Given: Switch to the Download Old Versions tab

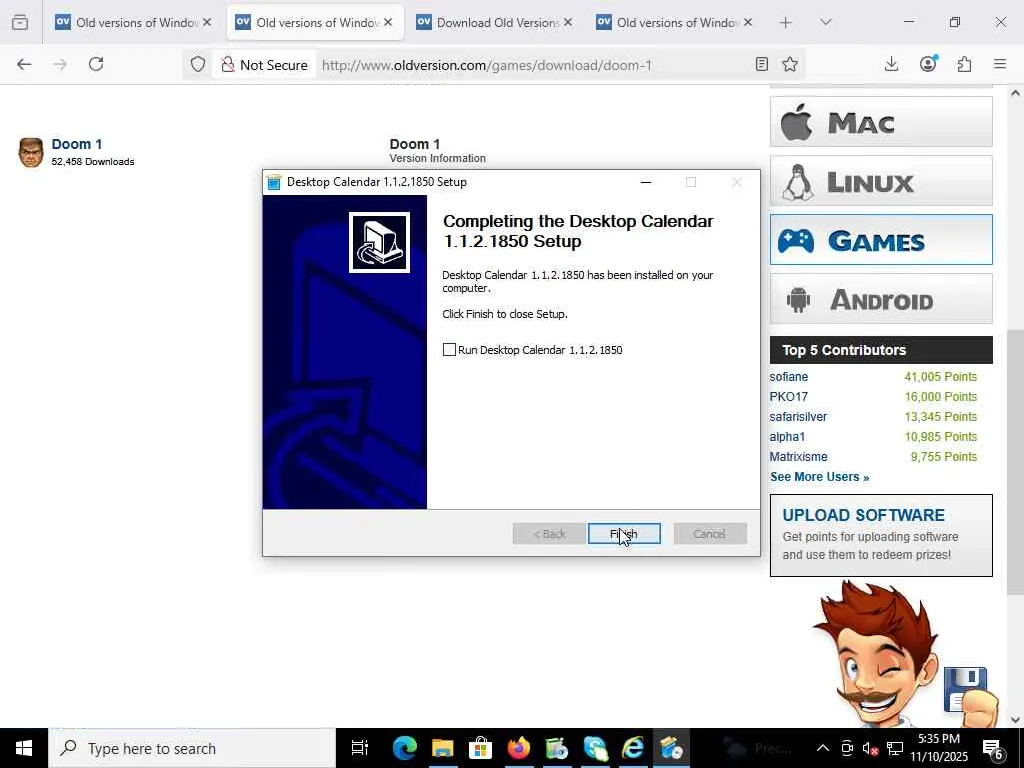Looking at the screenshot, I should (494, 22).
